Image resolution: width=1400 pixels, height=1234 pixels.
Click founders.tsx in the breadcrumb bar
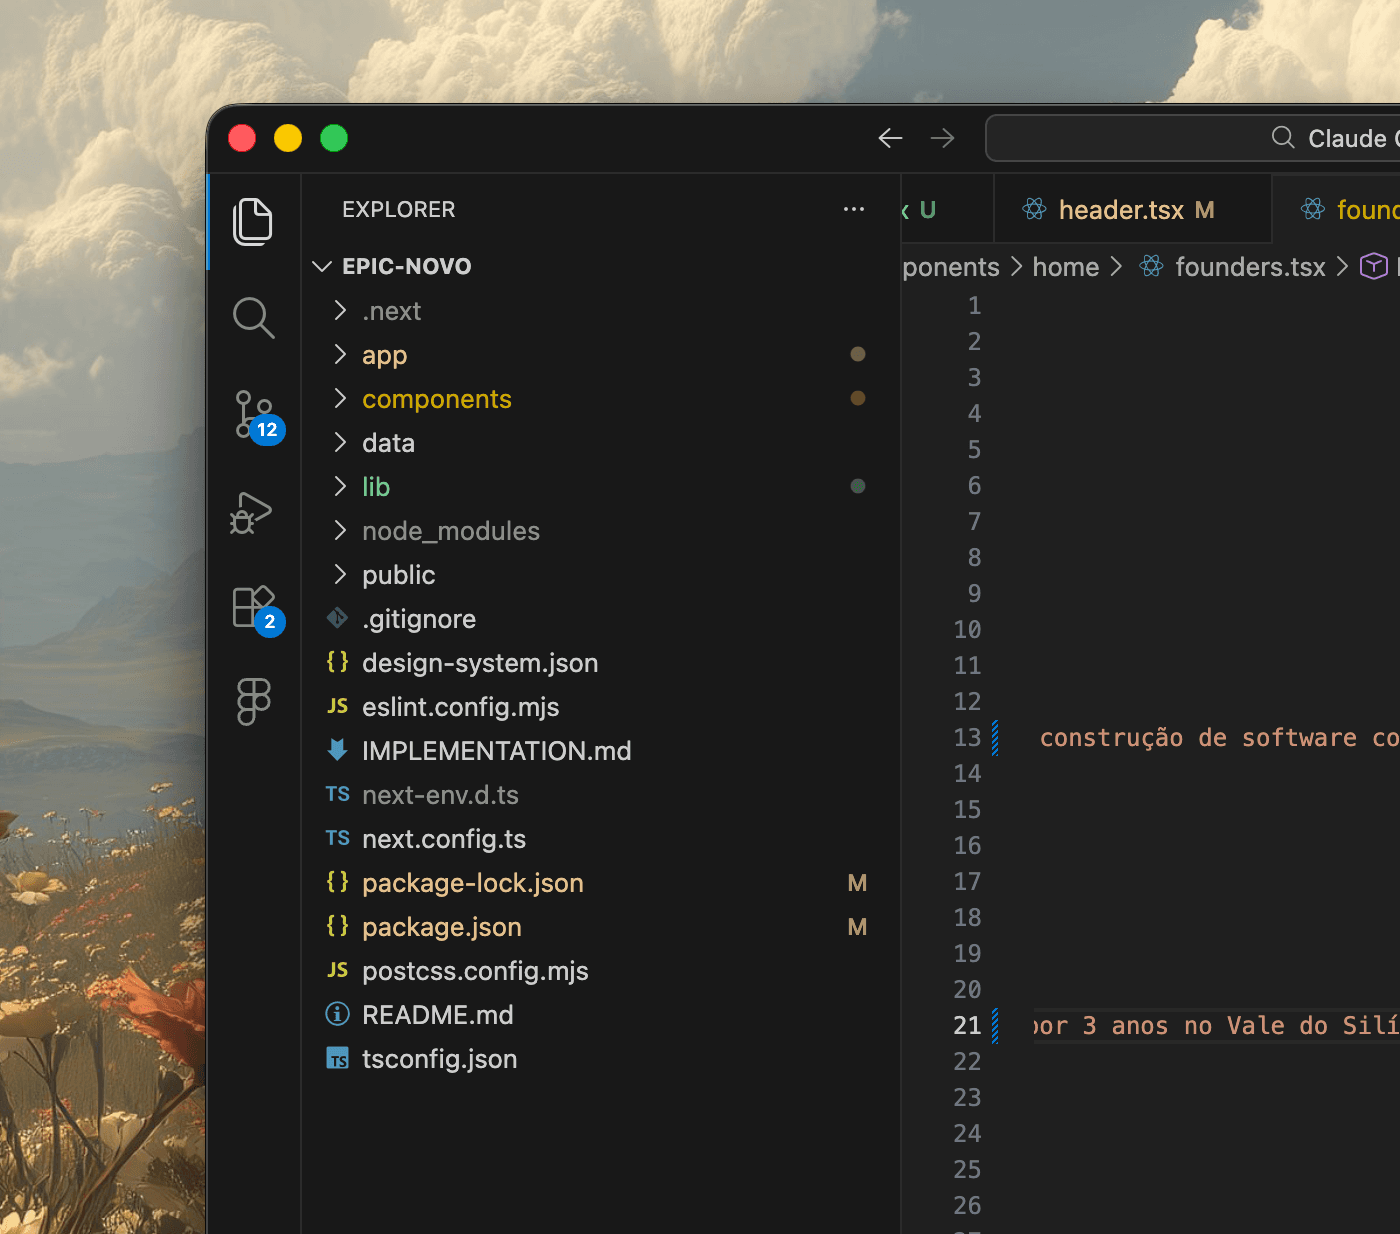click(x=1248, y=266)
